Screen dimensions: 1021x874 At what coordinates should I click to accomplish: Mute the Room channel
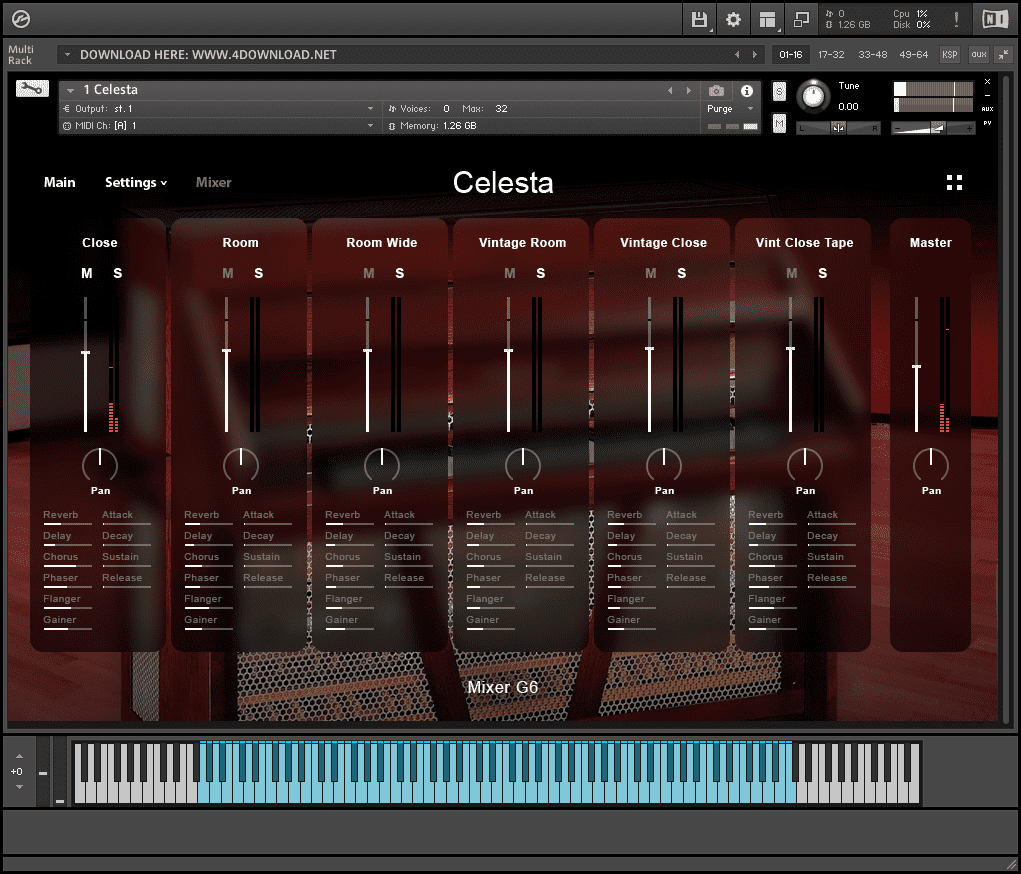pos(227,274)
